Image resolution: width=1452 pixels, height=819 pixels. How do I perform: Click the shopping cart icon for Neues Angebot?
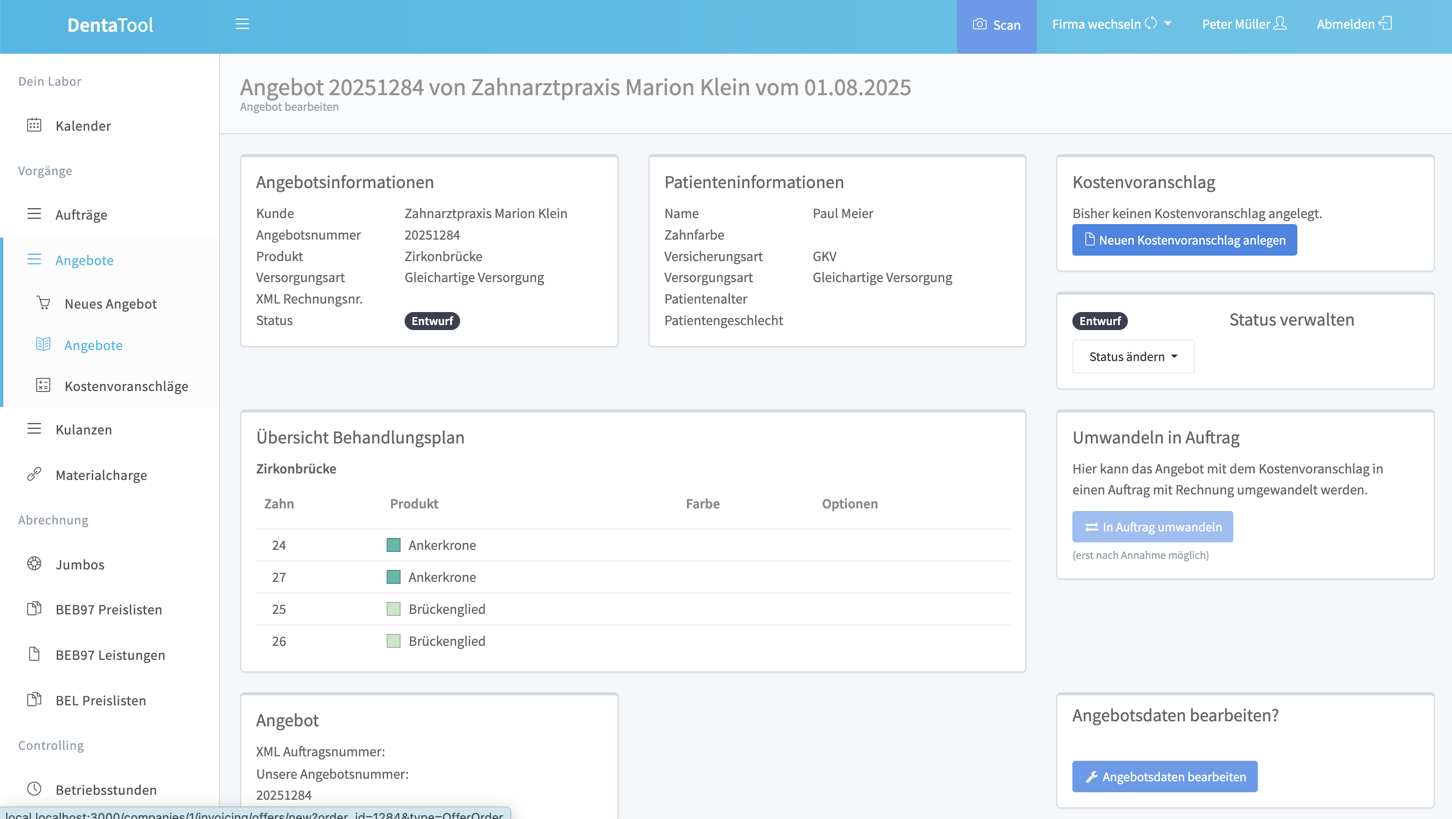pos(43,303)
